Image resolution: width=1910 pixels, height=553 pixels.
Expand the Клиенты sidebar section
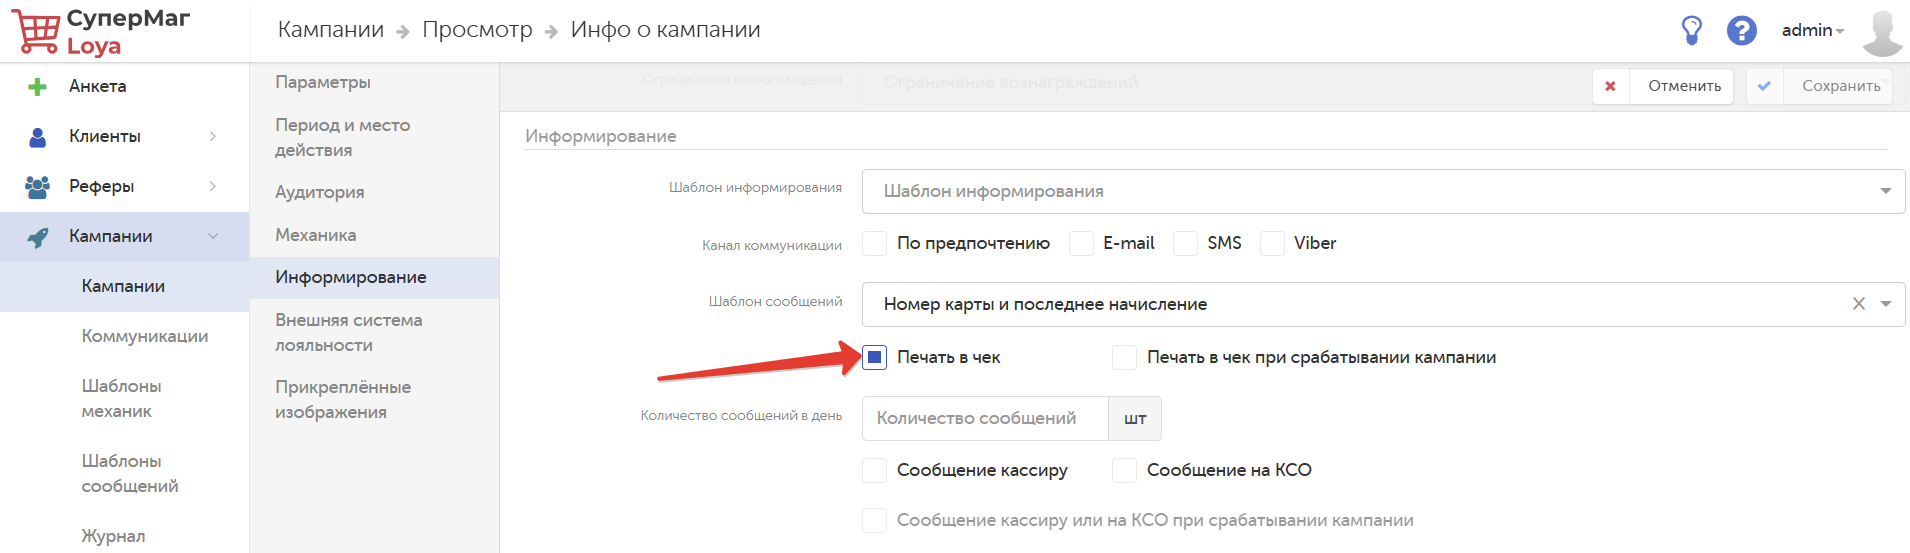pyautogui.click(x=212, y=136)
